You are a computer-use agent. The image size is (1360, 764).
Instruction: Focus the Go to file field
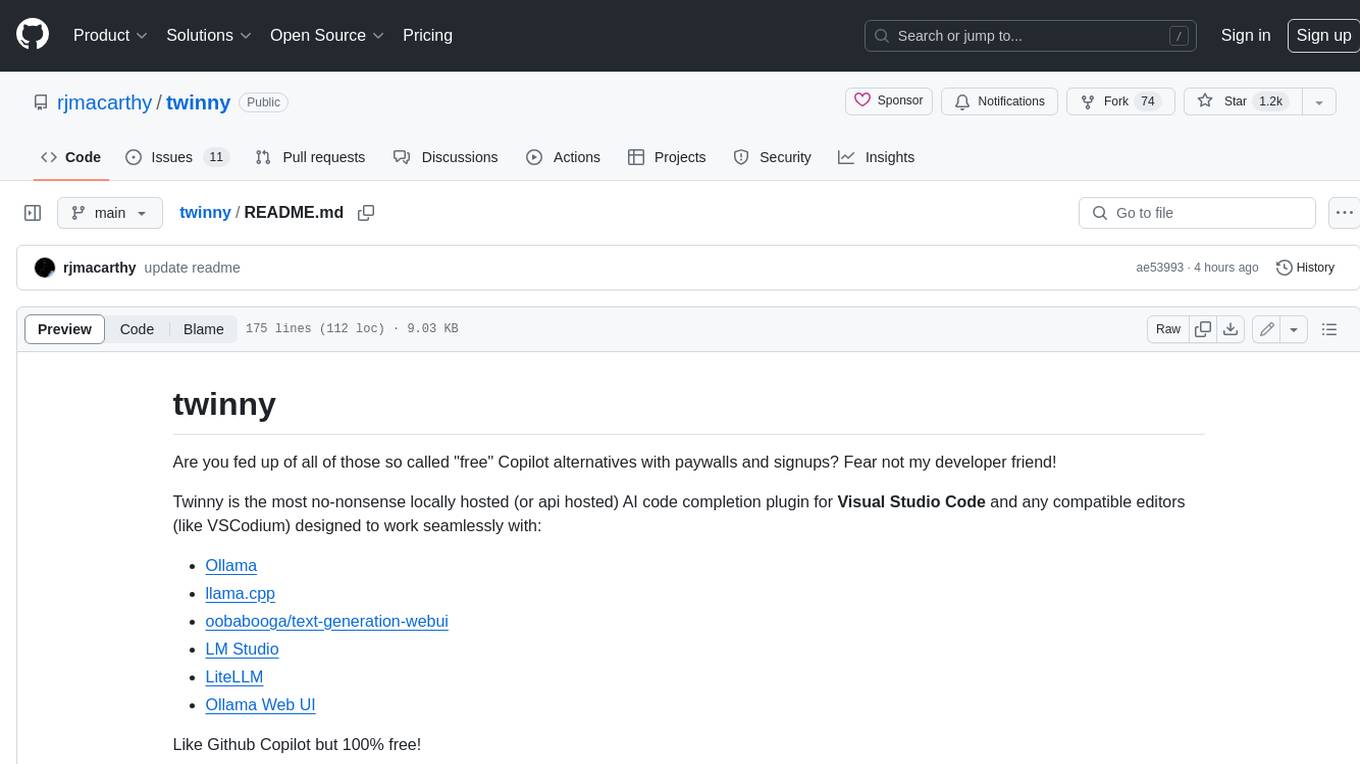tap(1197, 213)
